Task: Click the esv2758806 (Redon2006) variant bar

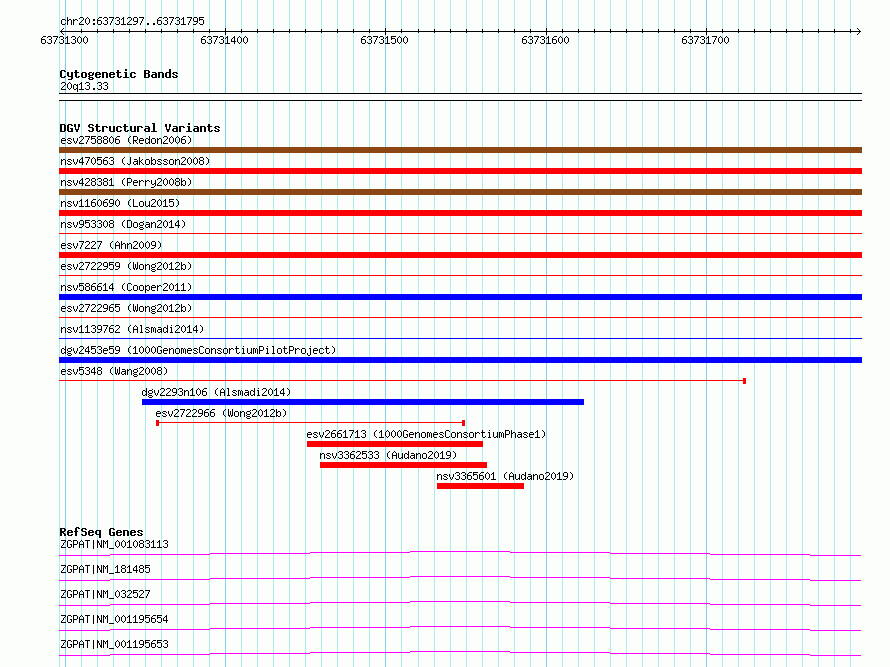Action: tap(460, 150)
